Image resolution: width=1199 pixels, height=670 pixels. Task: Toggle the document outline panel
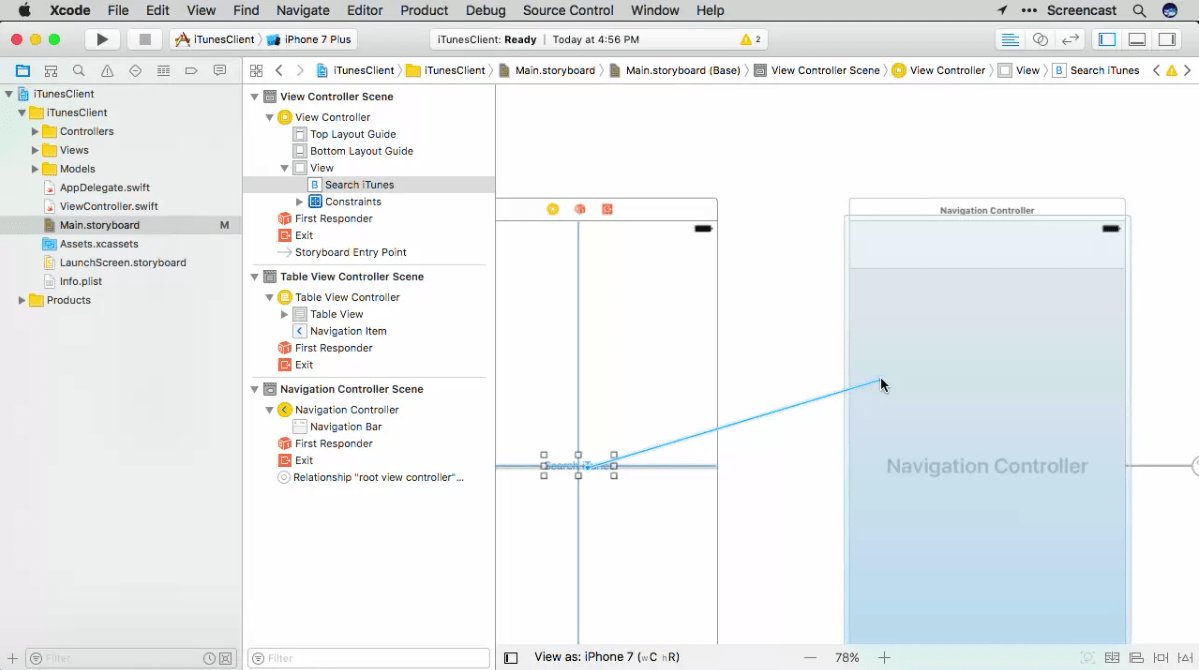click(511, 658)
